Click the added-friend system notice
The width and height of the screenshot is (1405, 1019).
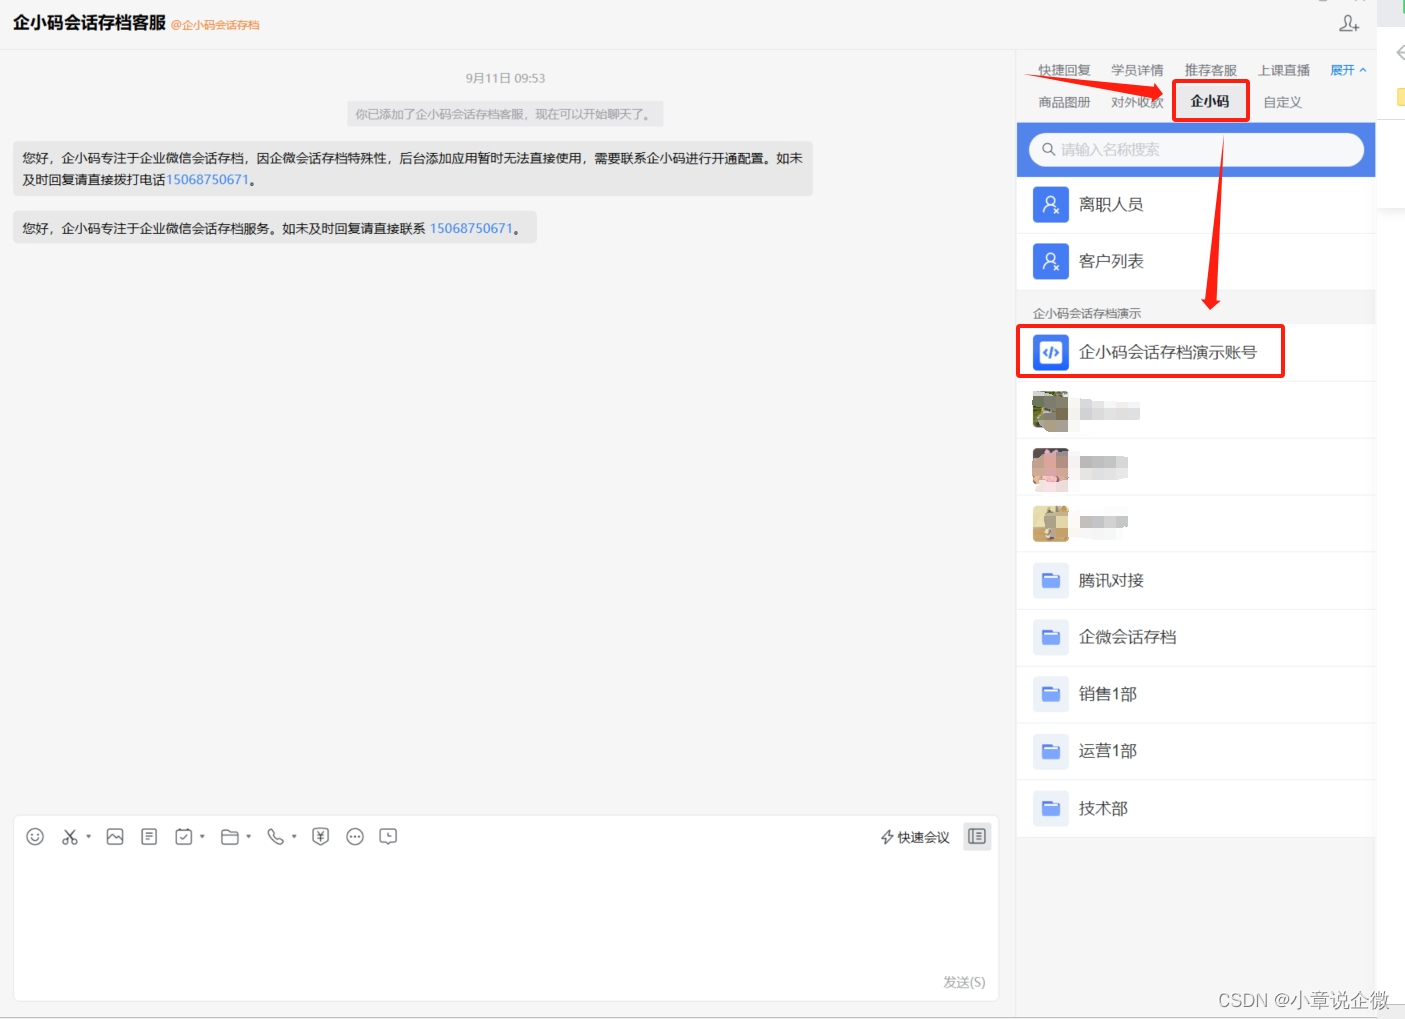[505, 114]
